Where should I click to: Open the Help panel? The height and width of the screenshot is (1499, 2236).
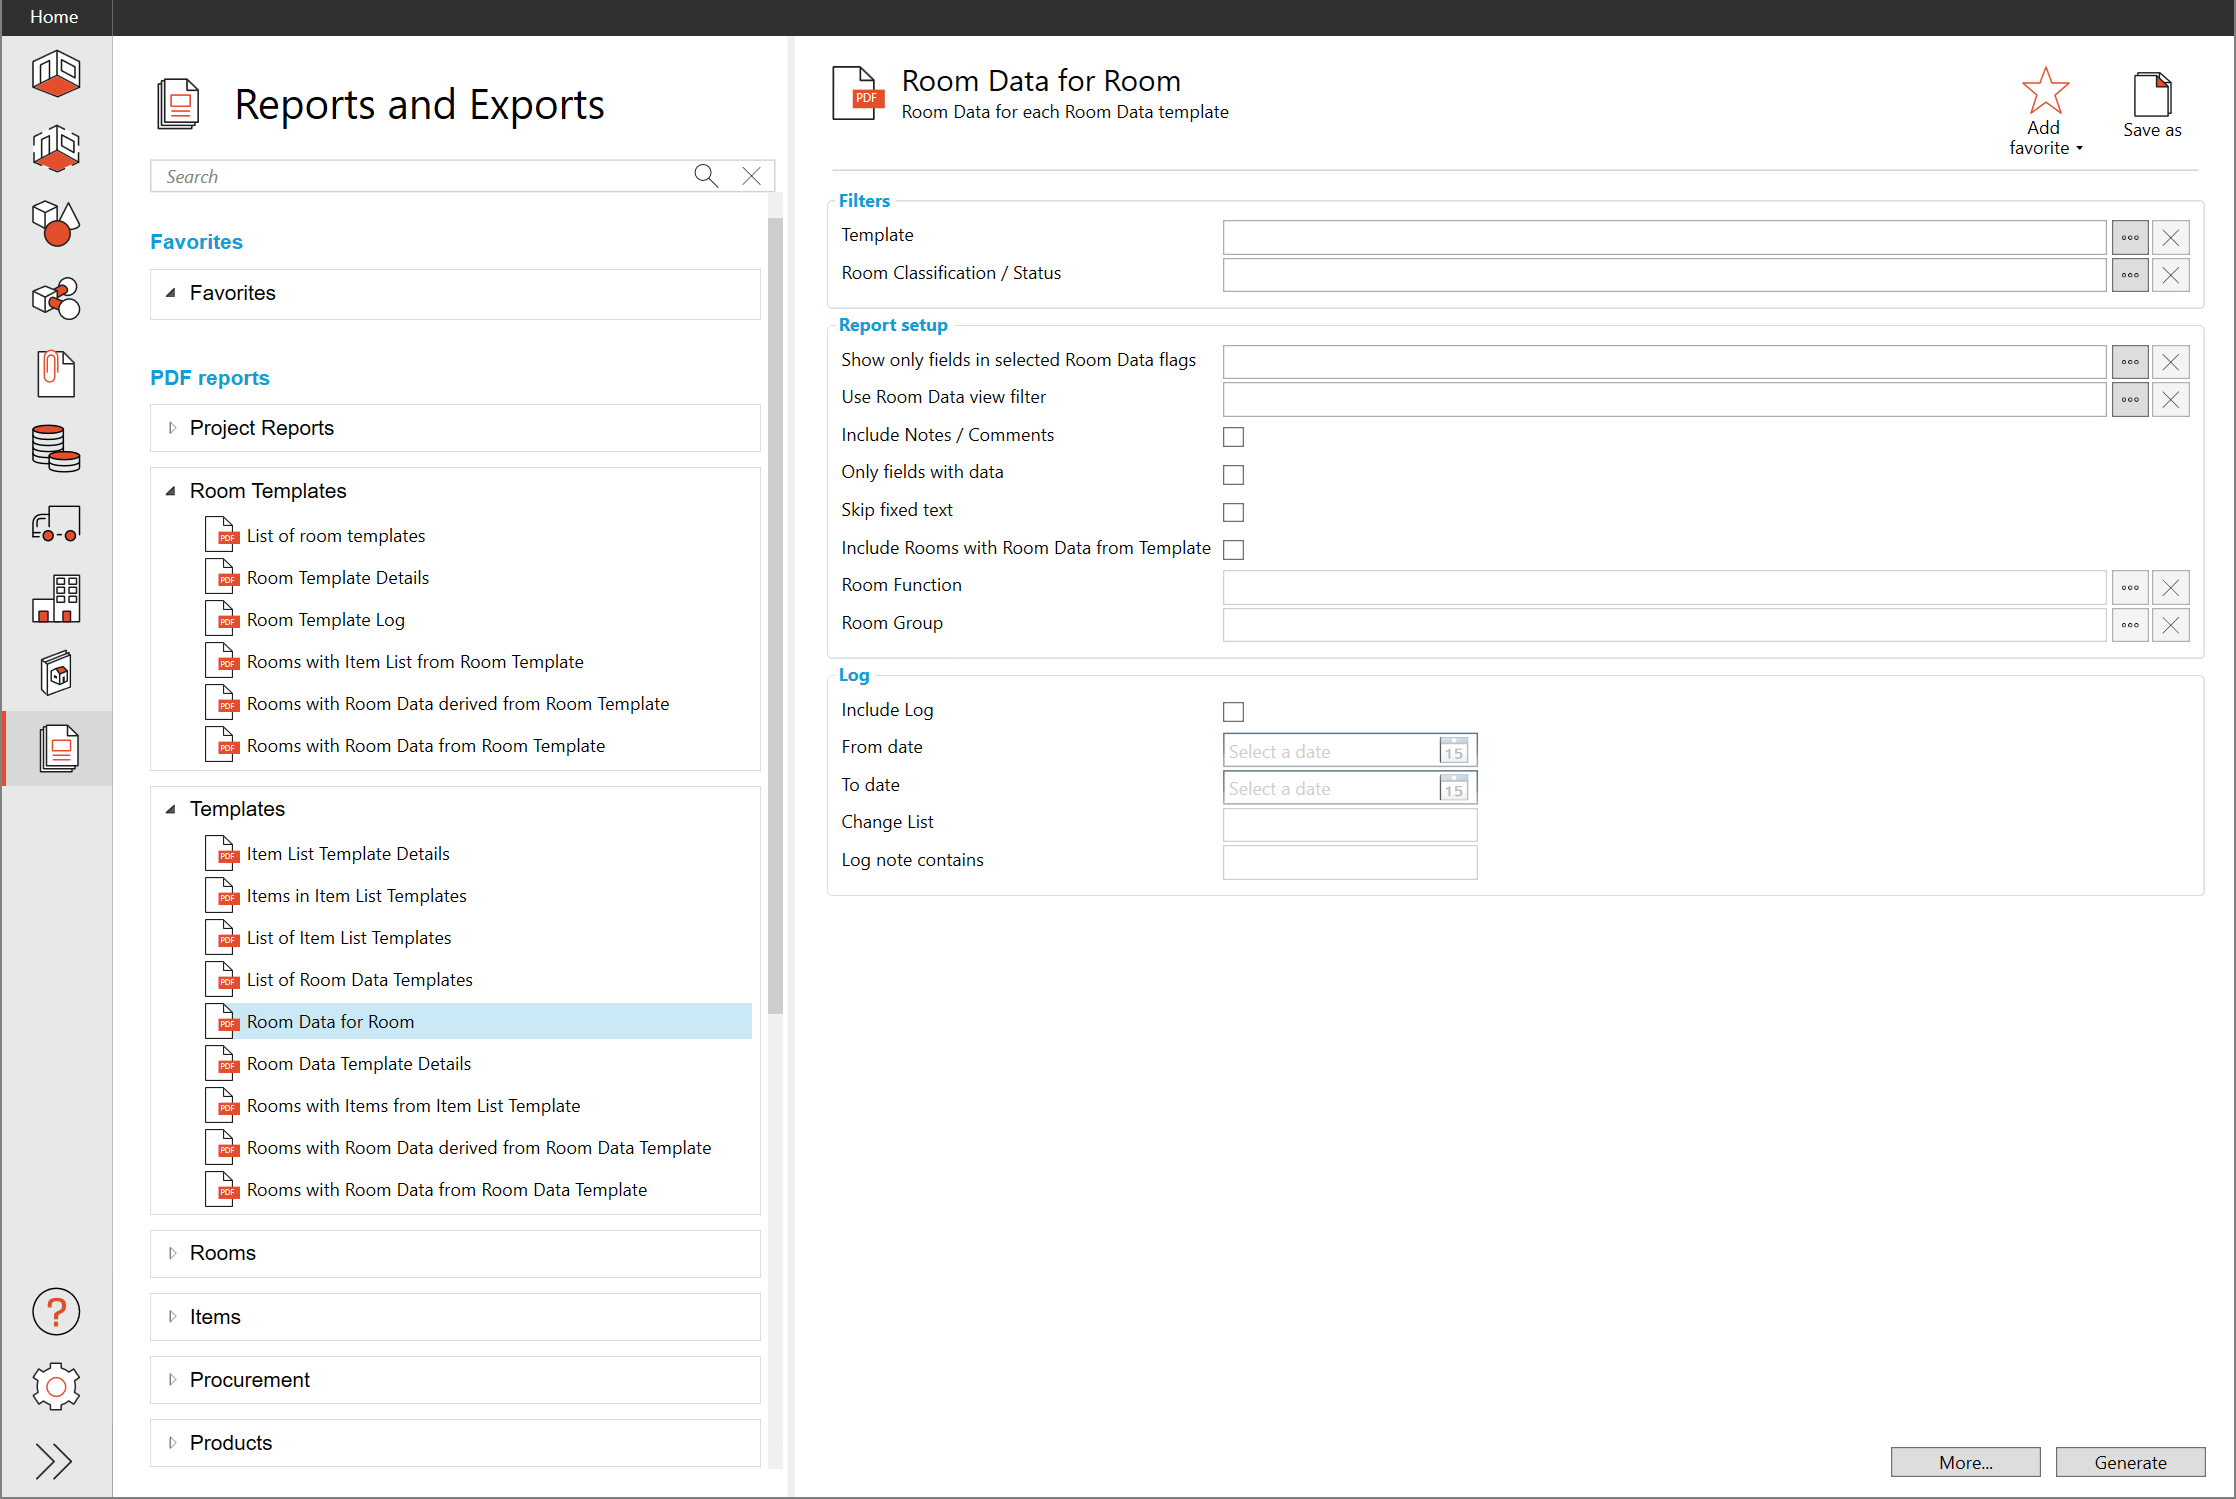pyautogui.click(x=55, y=1312)
